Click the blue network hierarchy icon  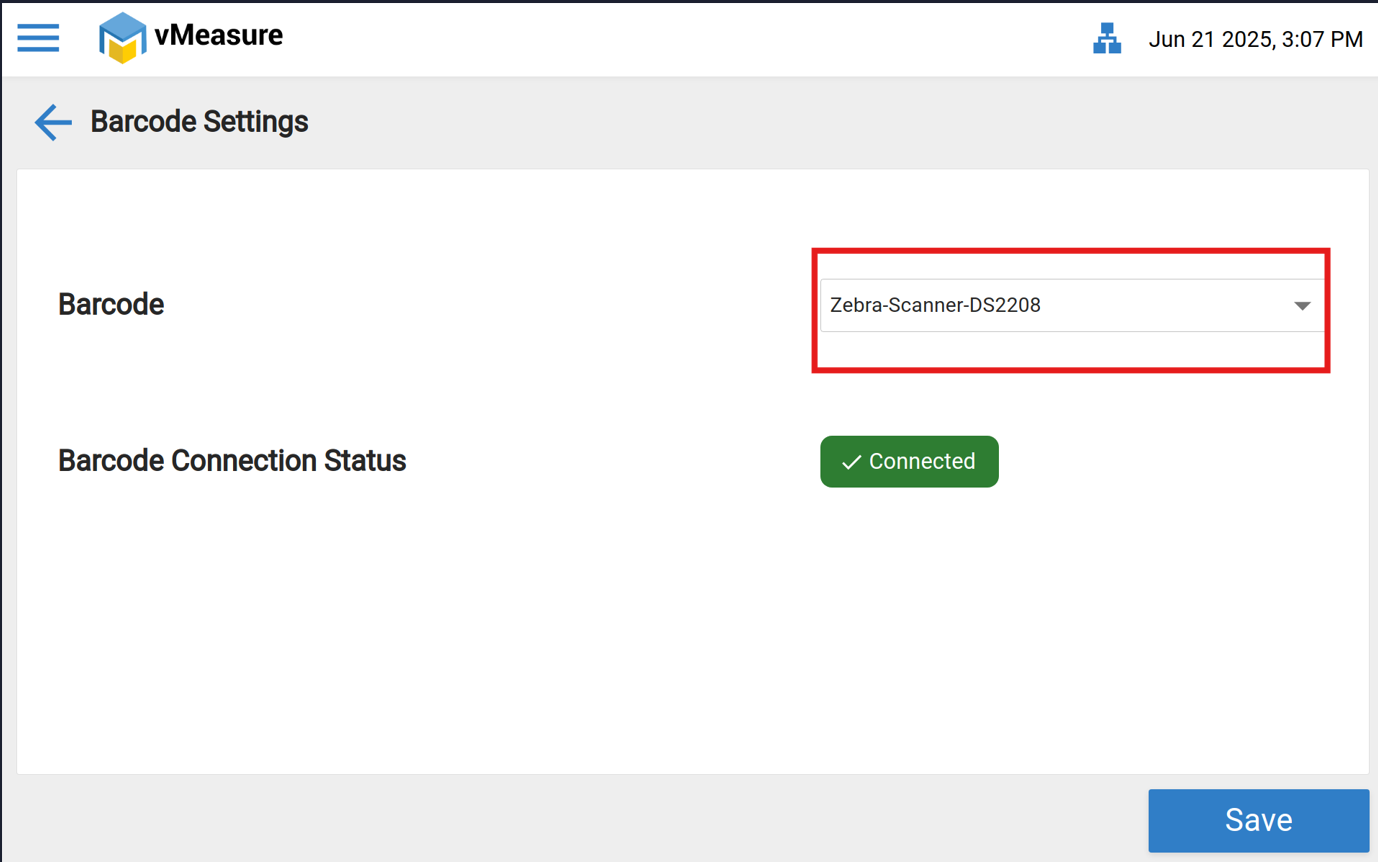pyautogui.click(x=1107, y=39)
